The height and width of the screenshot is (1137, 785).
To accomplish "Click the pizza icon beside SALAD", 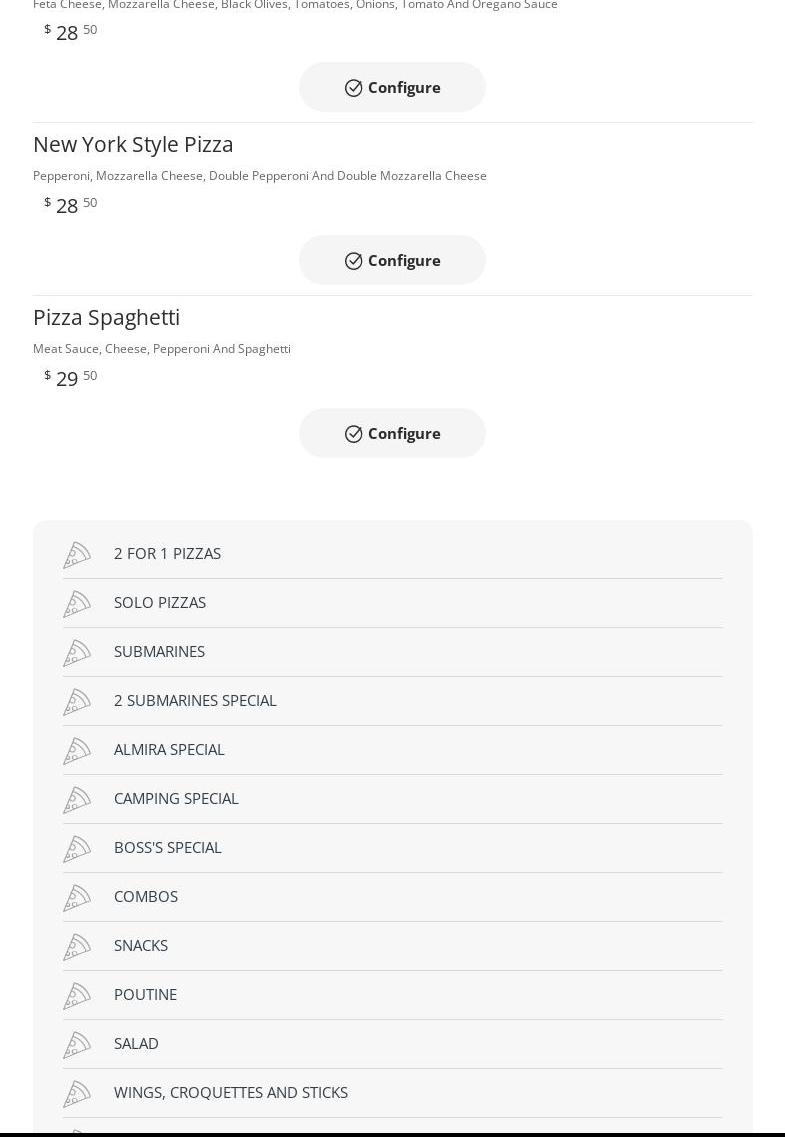I will pyautogui.click(x=77, y=1045).
